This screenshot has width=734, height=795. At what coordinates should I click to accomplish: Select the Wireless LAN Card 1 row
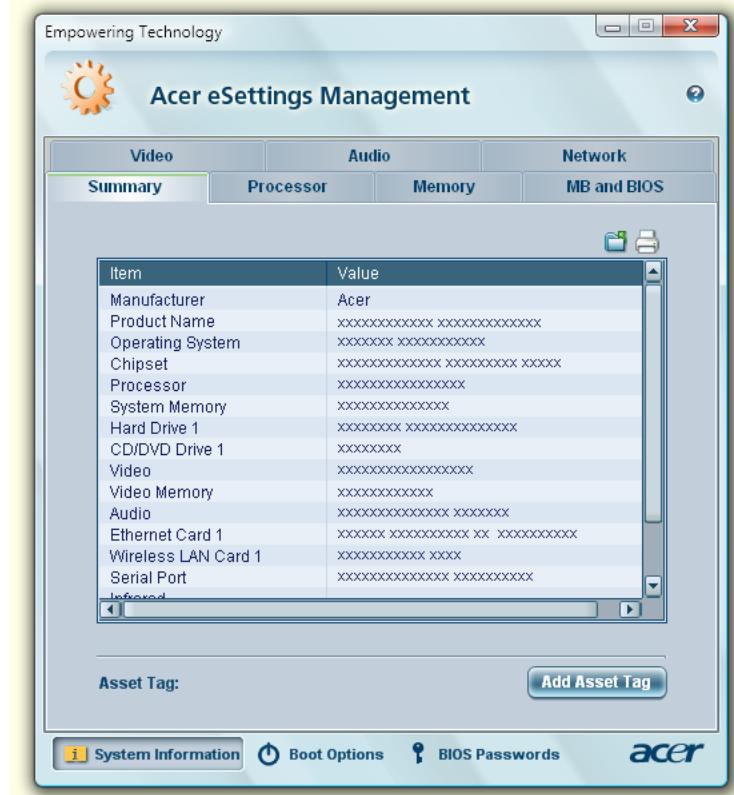371,556
